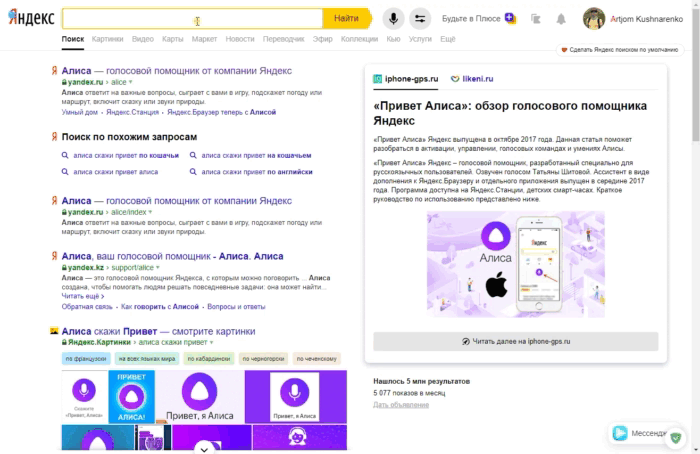Expand dropdown arrow next to yandex.ru › alice
700x454 pixels.
[x=131, y=82]
